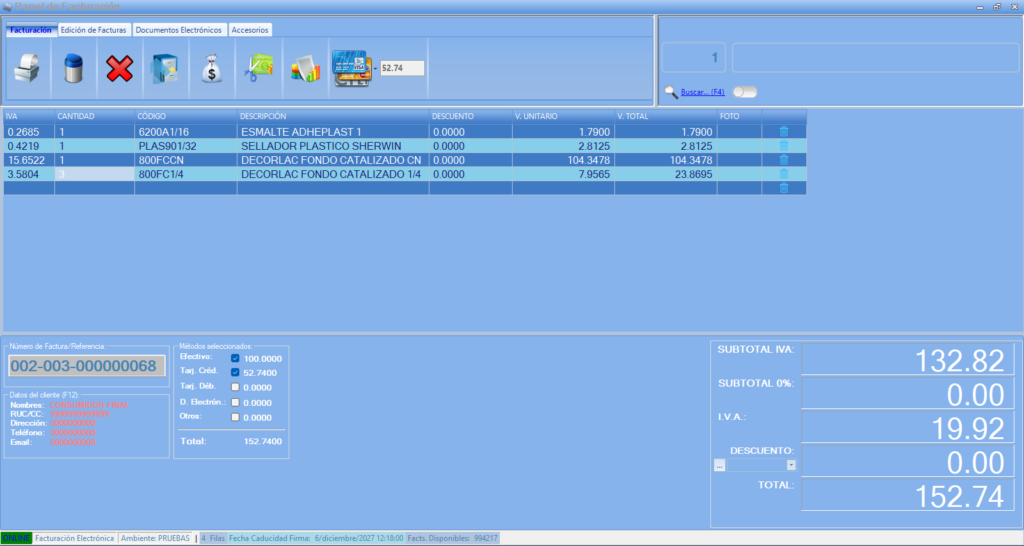Click the SUBTOTAL IVA amount 132.82
This screenshot has width=1024, height=546.
coord(907,359)
